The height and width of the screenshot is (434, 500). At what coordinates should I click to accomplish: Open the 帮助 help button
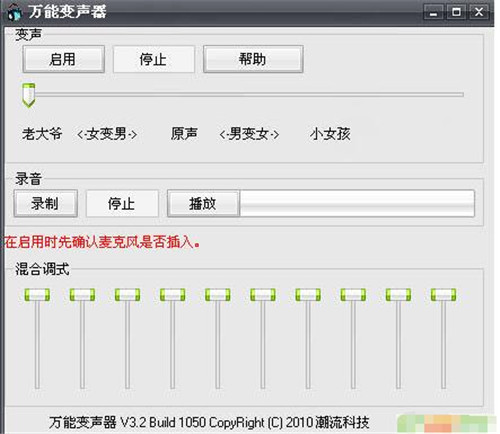(x=253, y=59)
